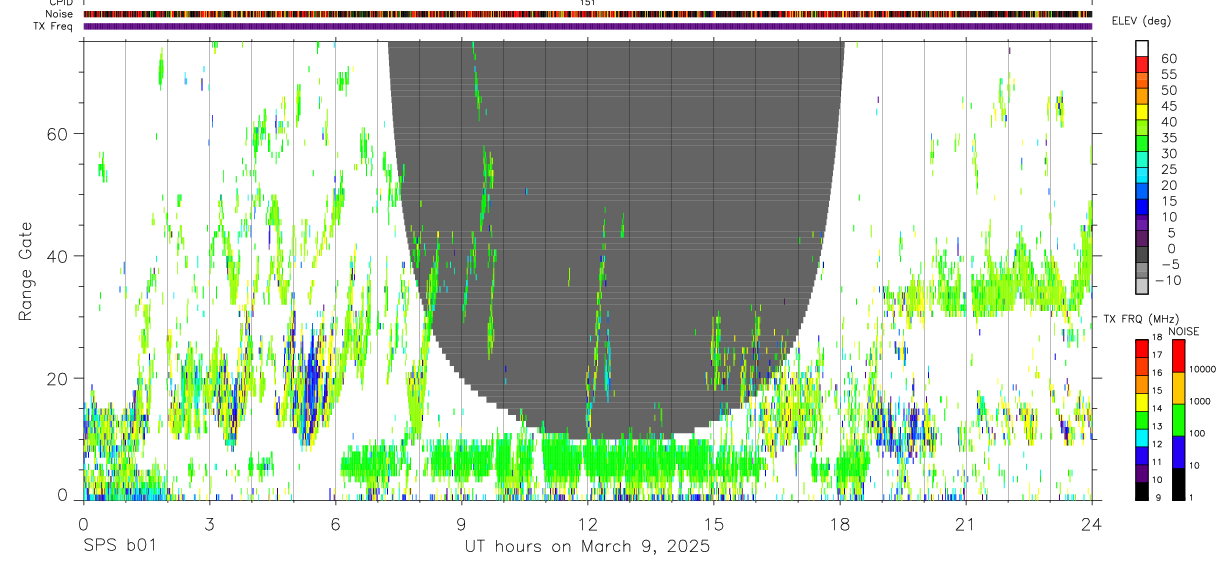Click the black bottom segment of NOISE bar
This screenshot has height=567, width=1228.
(x=1178, y=484)
